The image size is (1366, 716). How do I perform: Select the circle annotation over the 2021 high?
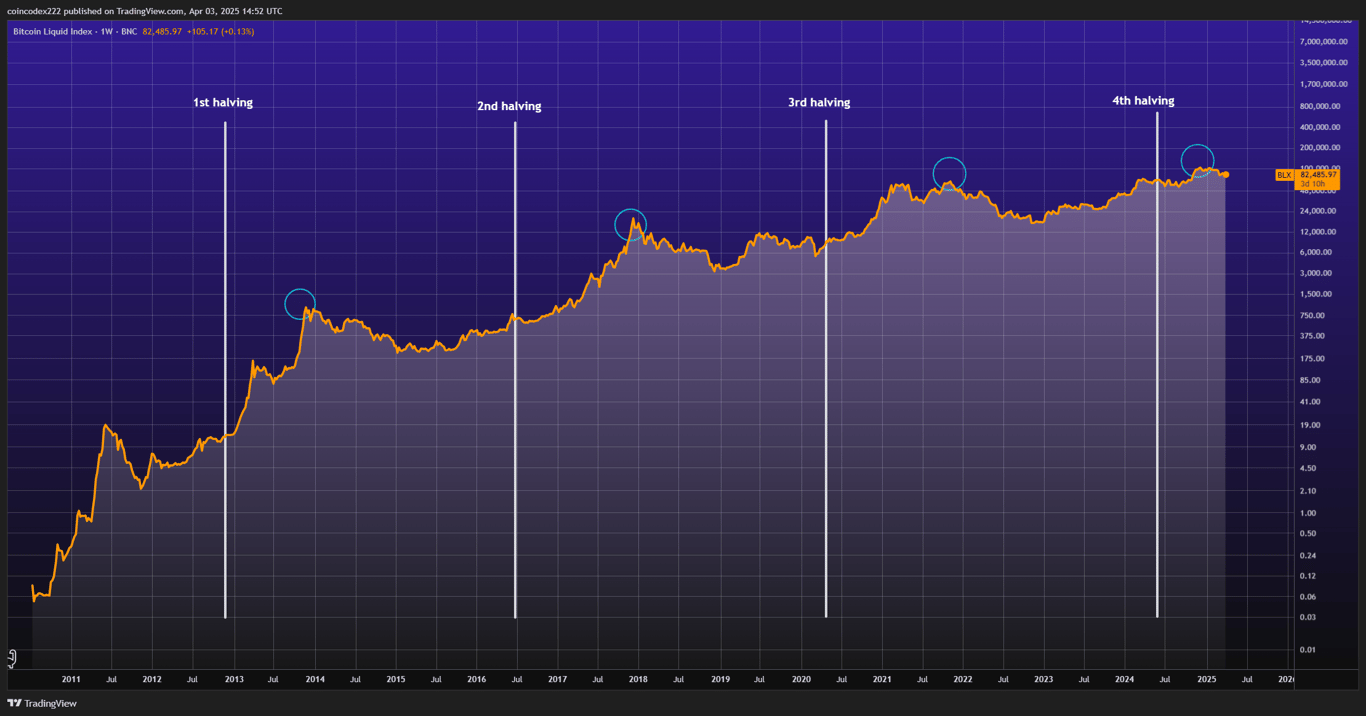(948, 172)
